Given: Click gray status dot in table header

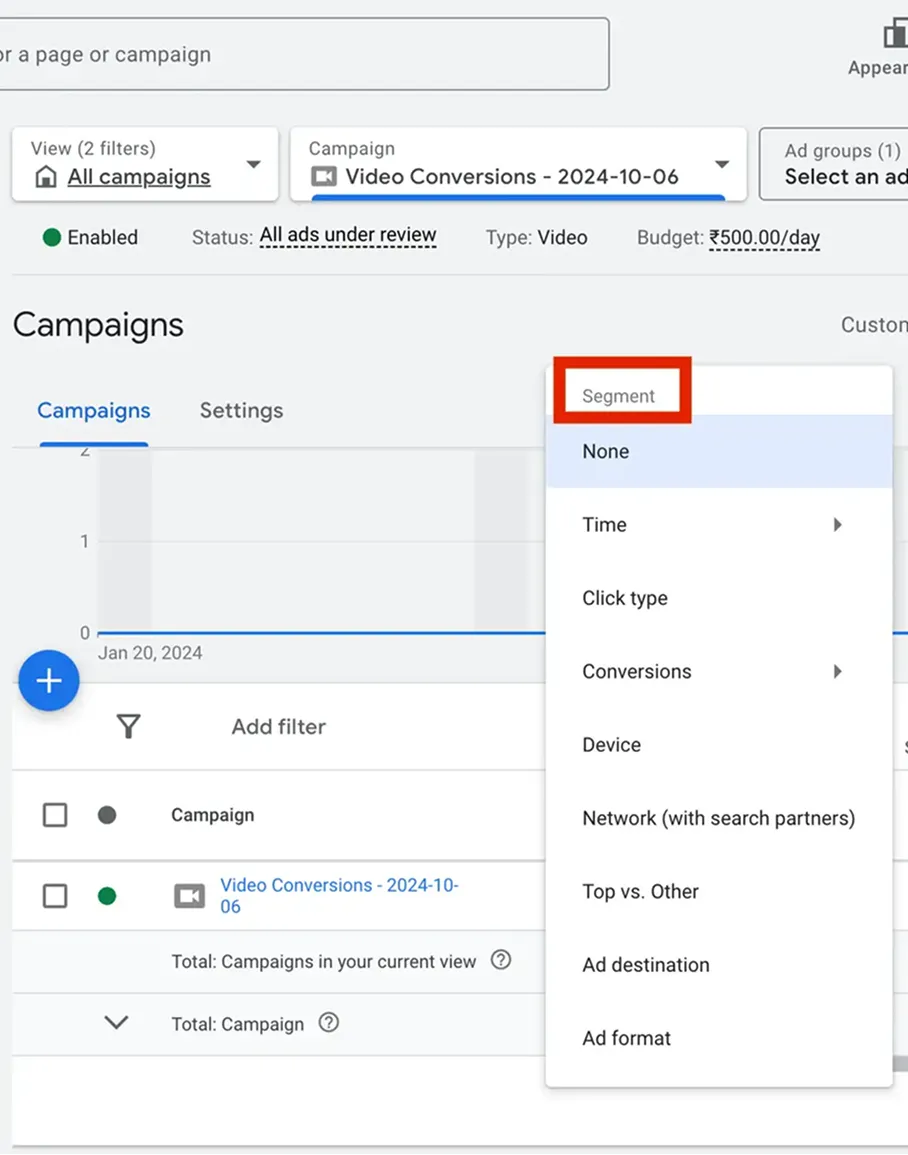Looking at the screenshot, I should pos(107,815).
